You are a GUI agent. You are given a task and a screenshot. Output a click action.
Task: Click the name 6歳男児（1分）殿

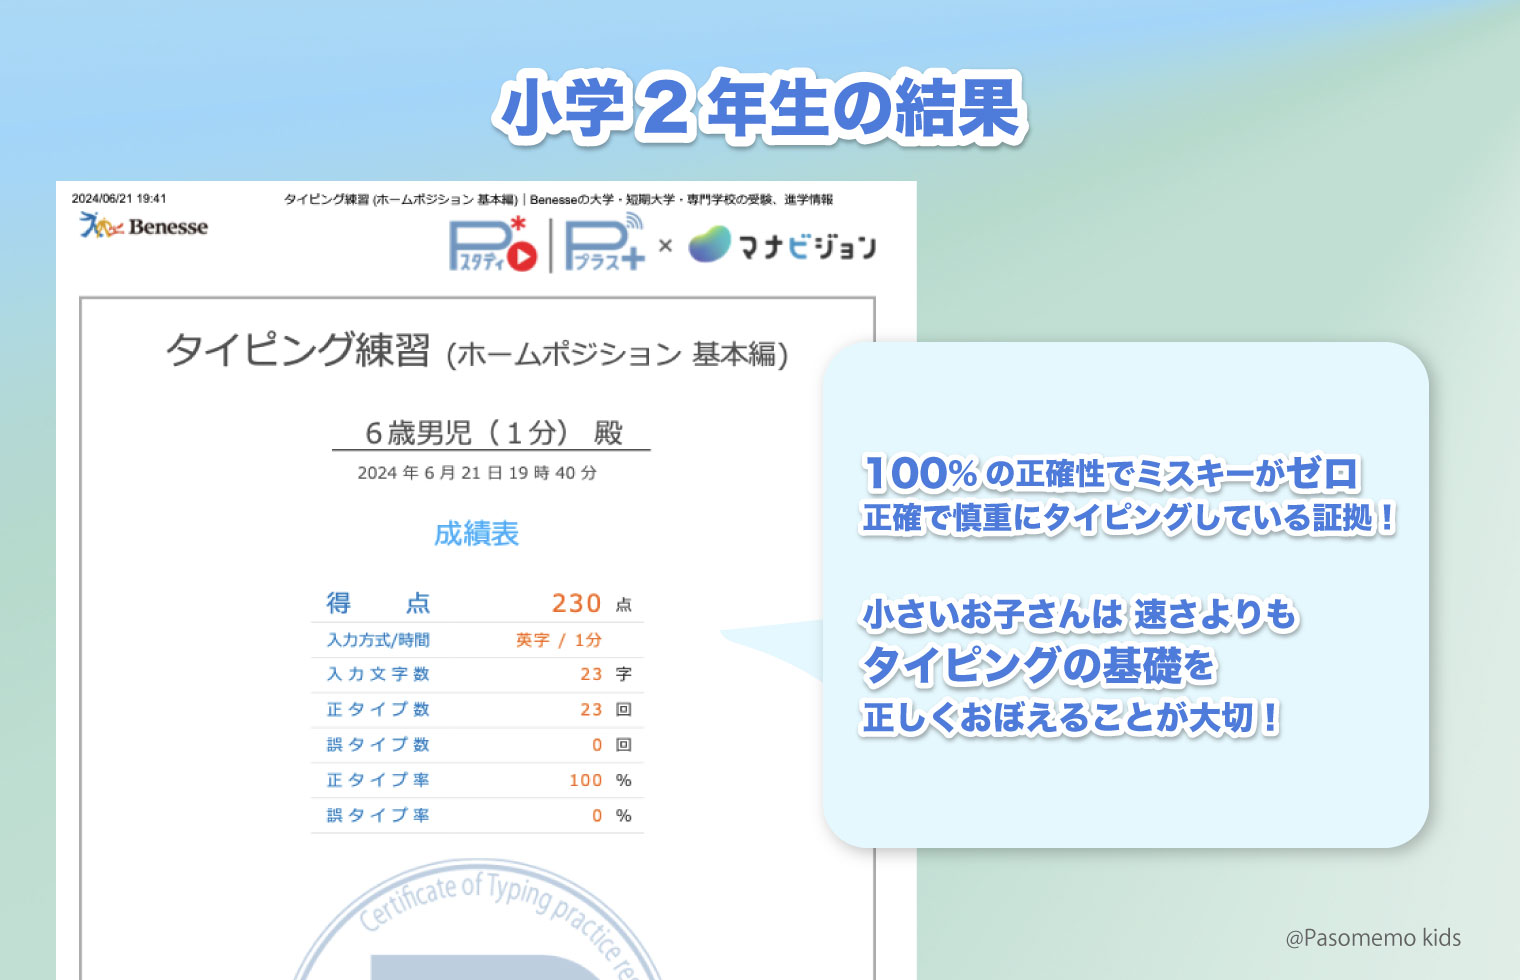point(493,433)
